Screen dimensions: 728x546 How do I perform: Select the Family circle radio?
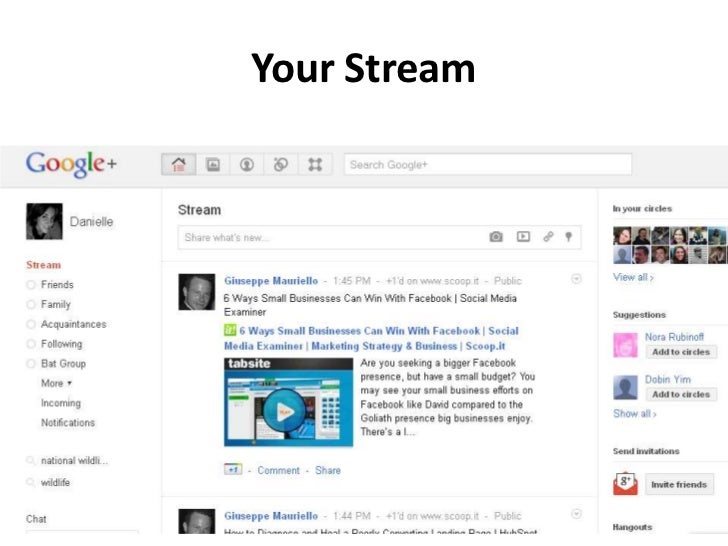click(x=31, y=305)
